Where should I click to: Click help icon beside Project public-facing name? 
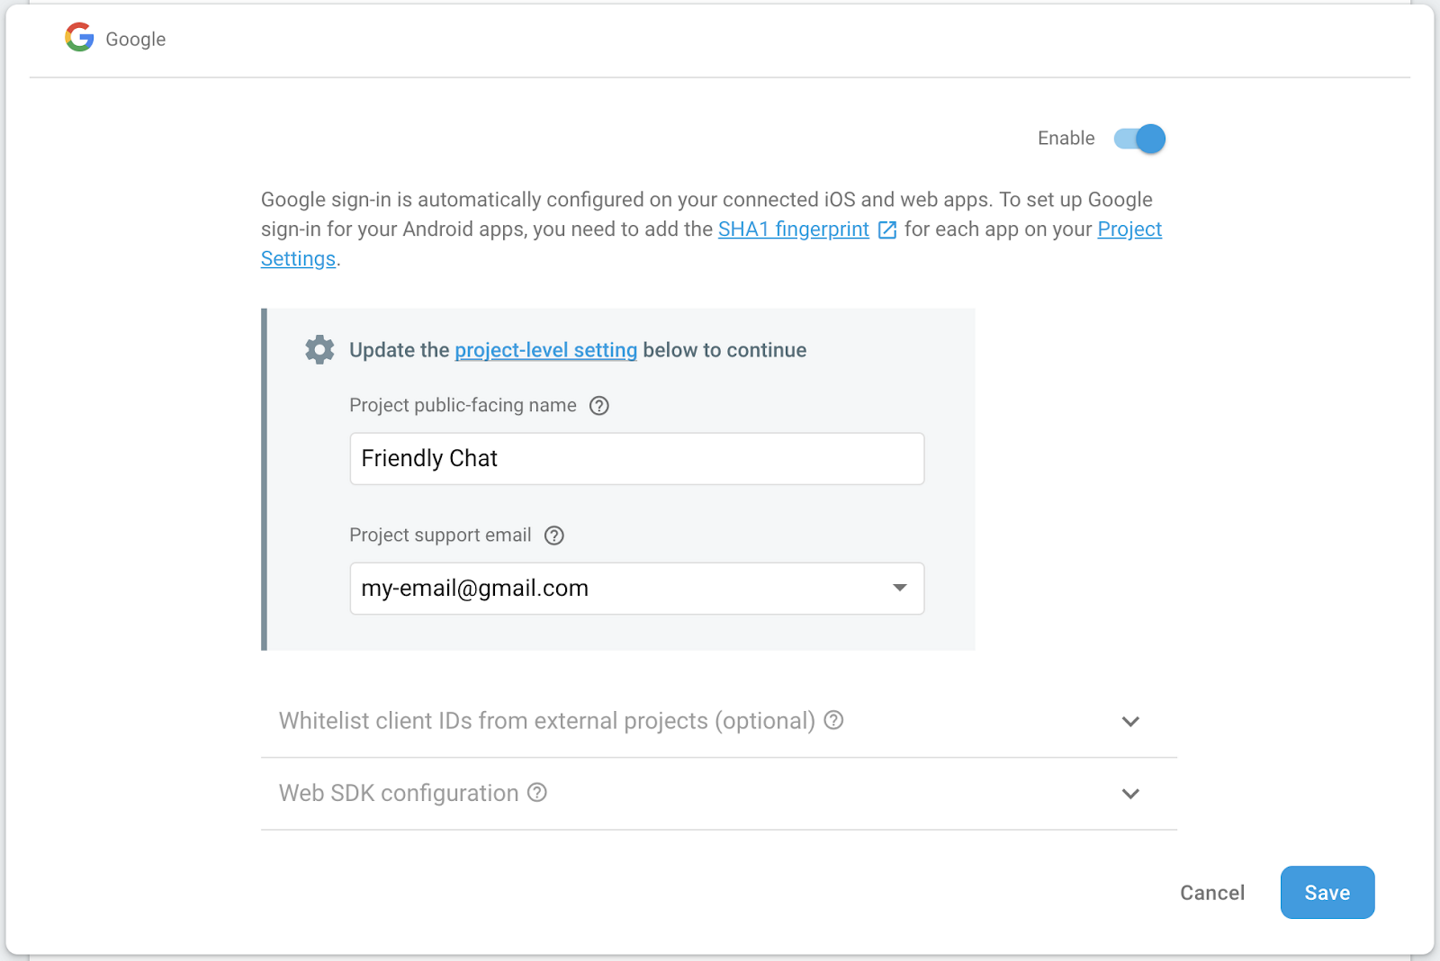[599, 406]
